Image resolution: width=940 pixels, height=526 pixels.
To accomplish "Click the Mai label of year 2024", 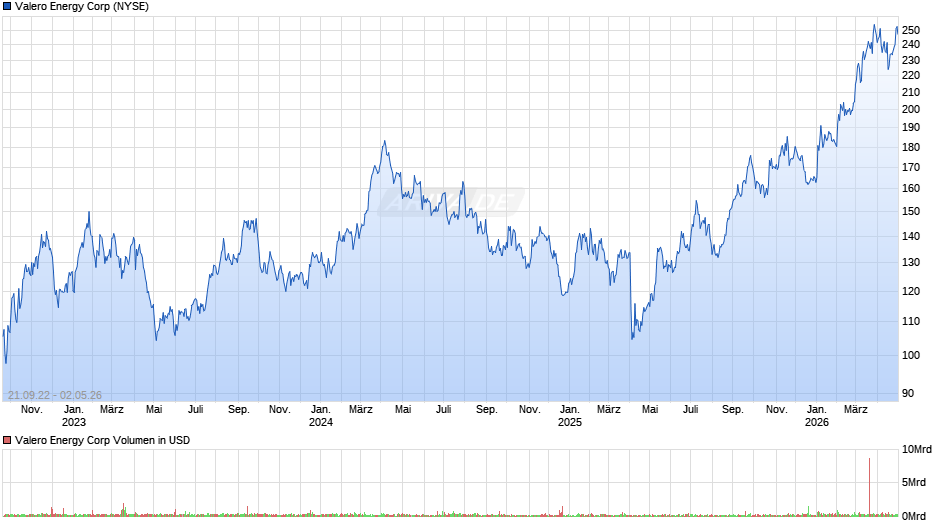I will (x=403, y=410).
